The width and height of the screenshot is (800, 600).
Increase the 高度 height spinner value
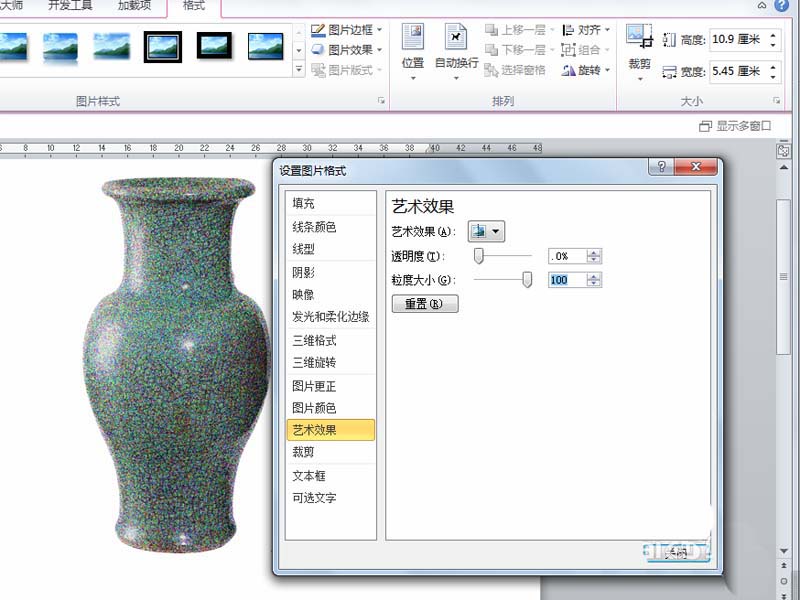pyautogui.click(x=773, y=36)
